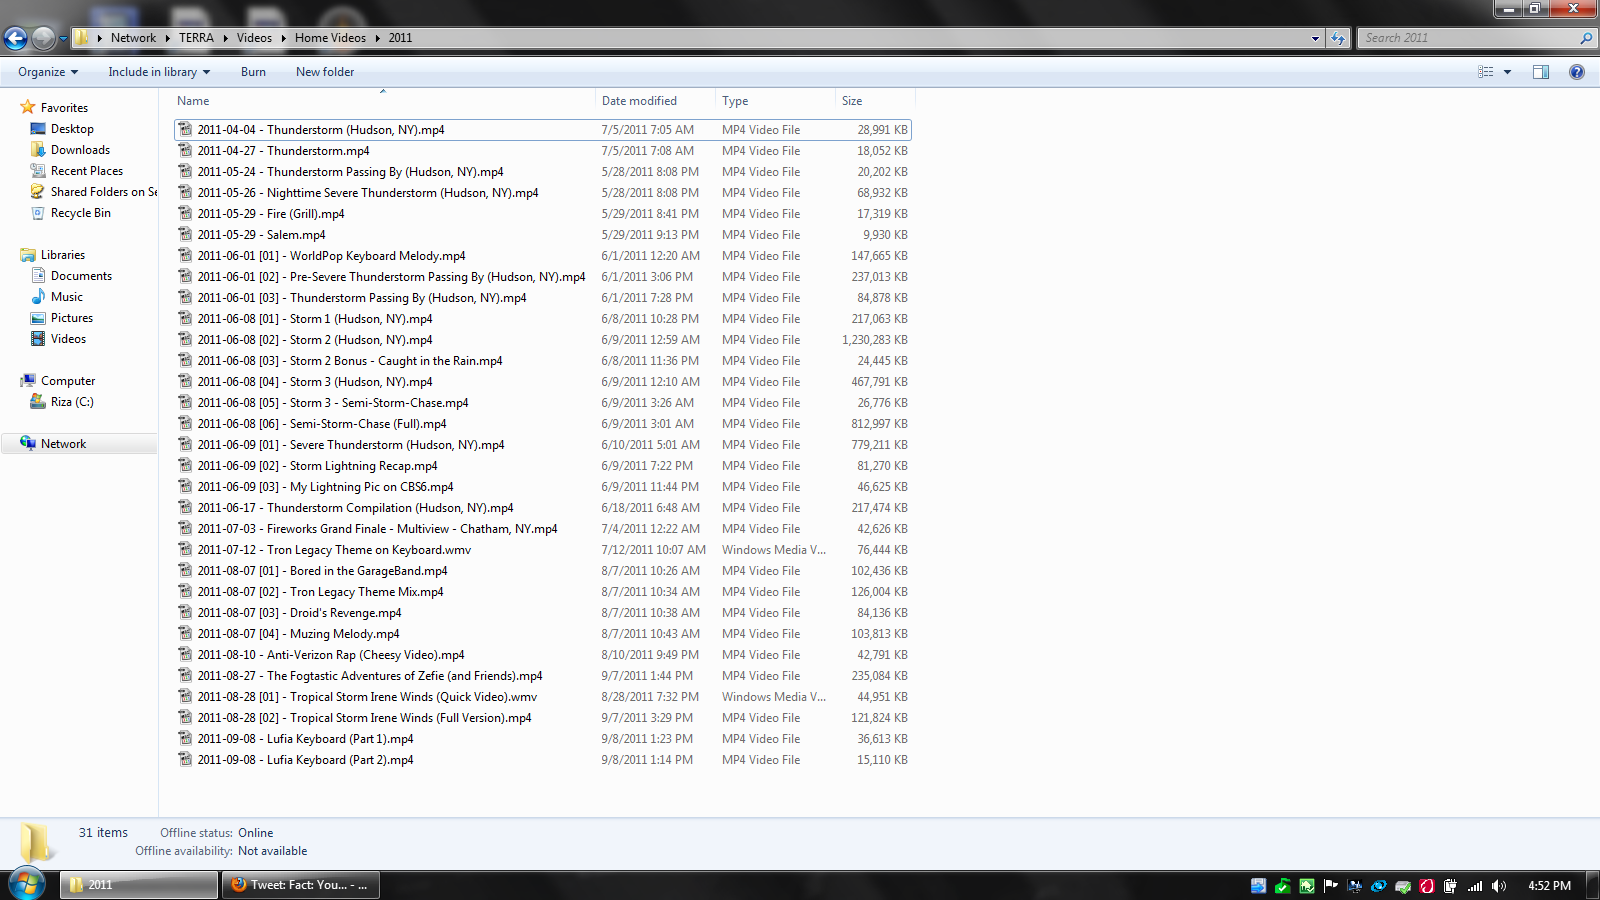Screen dimensions: 1600x900
Task: Click the Refresh button beside address bar
Action: pos(1338,38)
